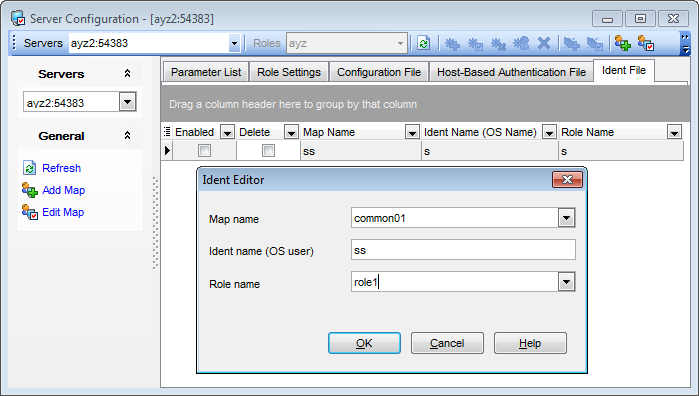This screenshot has width=699, height=396.
Task: Click toolbar overflow double-arrow chevron
Action: (x=685, y=37)
